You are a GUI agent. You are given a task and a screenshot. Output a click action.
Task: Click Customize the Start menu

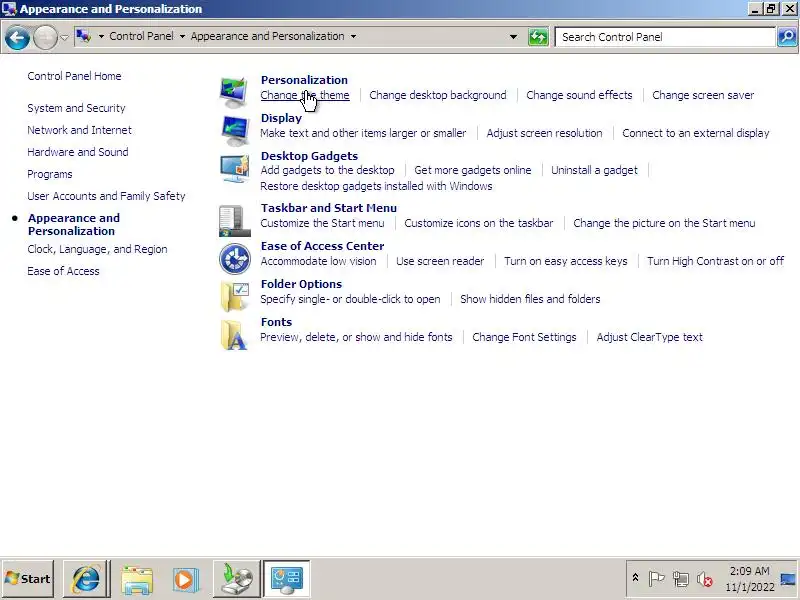(x=322, y=223)
